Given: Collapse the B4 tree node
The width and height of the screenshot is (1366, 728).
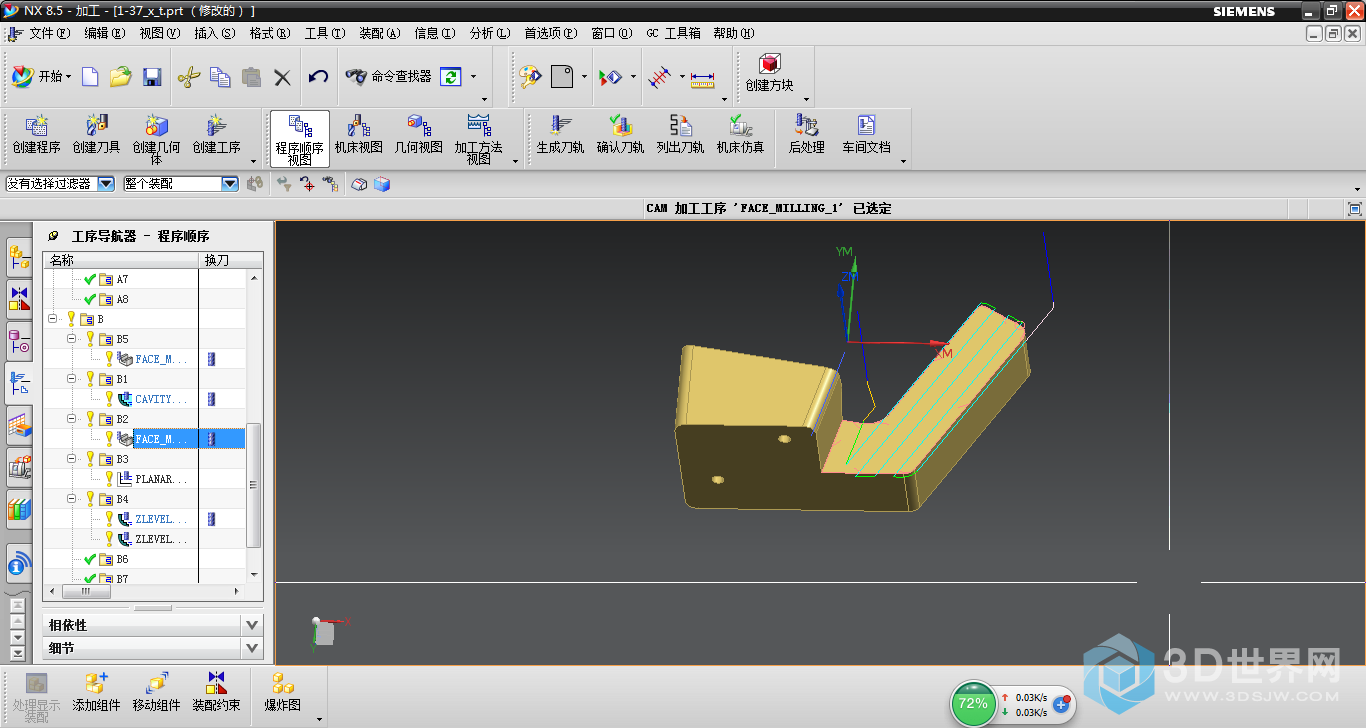Looking at the screenshot, I should [72, 499].
